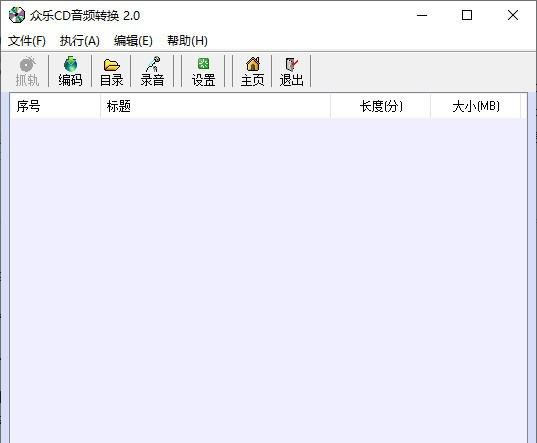537x443 pixels.
Task: Sort by the 序号 column header
Action: coord(55,106)
